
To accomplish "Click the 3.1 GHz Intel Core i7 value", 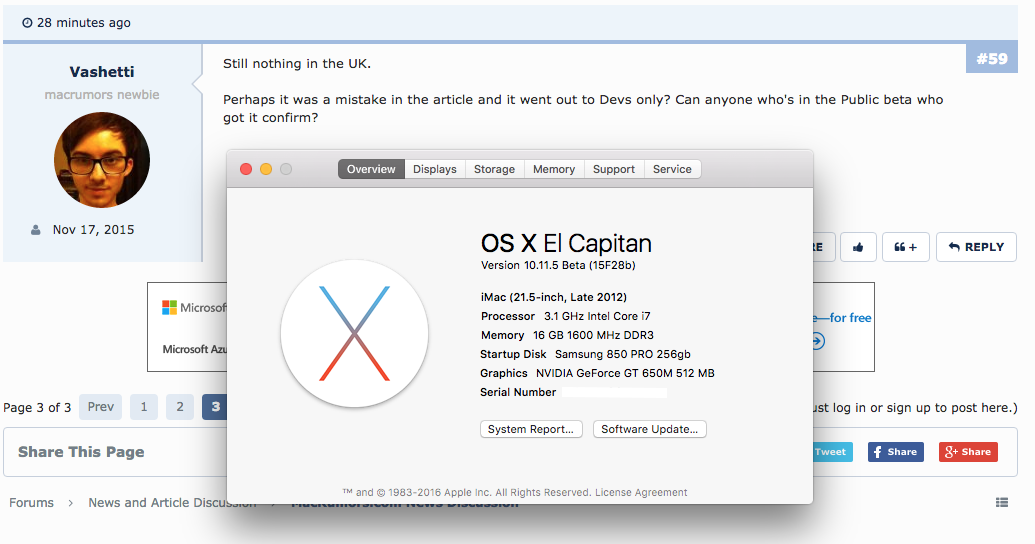I will [597, 316].
